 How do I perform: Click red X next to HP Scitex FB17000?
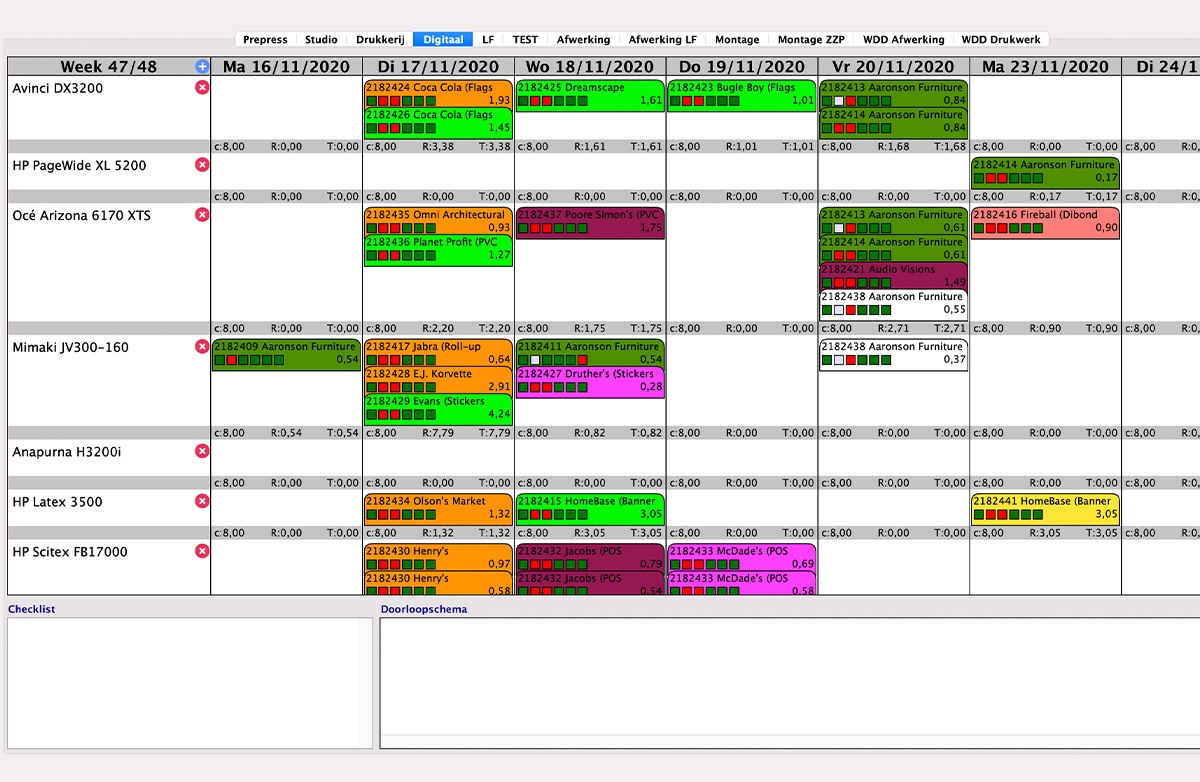(202, 551)
